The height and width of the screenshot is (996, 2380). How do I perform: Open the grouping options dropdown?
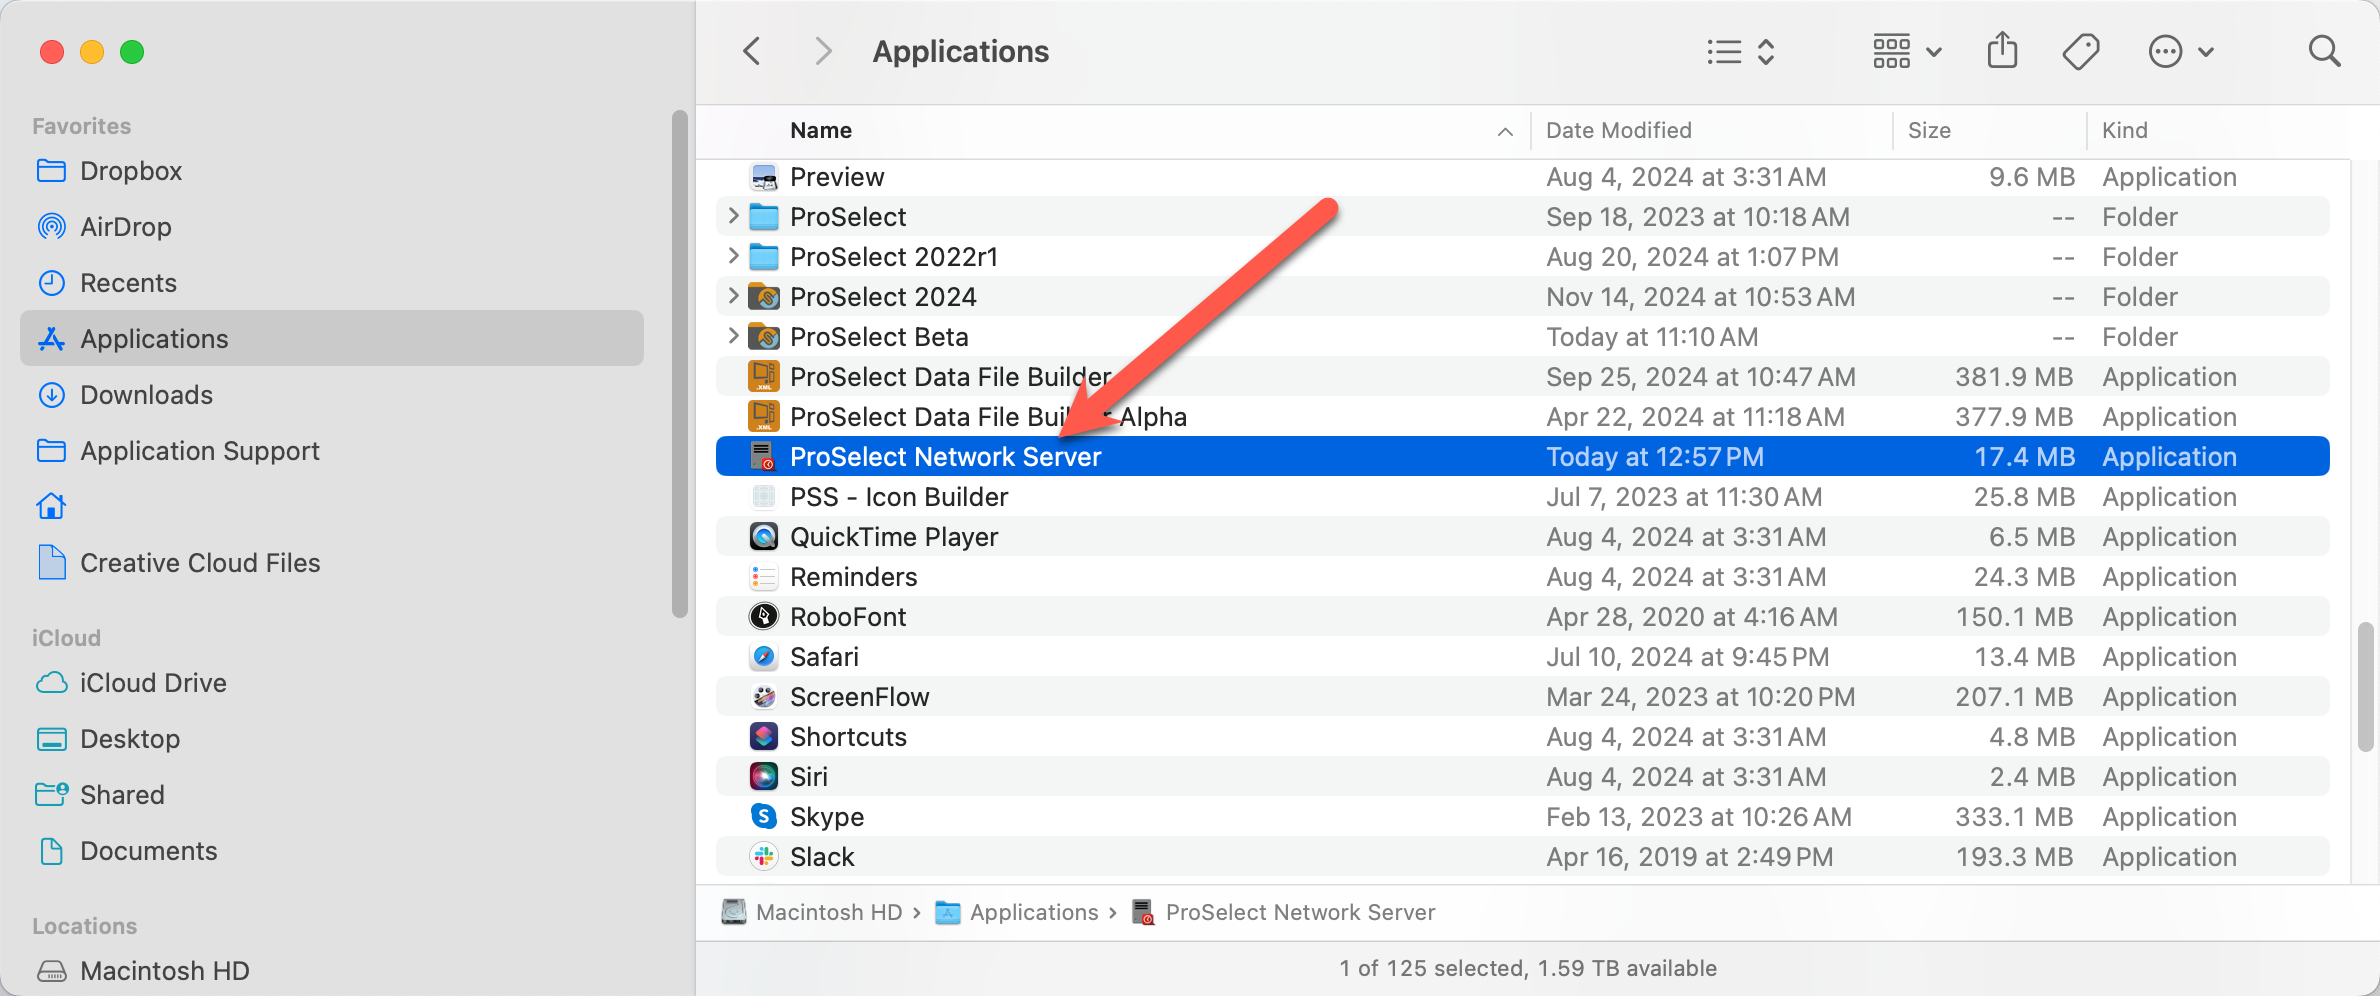point(1906,51)
